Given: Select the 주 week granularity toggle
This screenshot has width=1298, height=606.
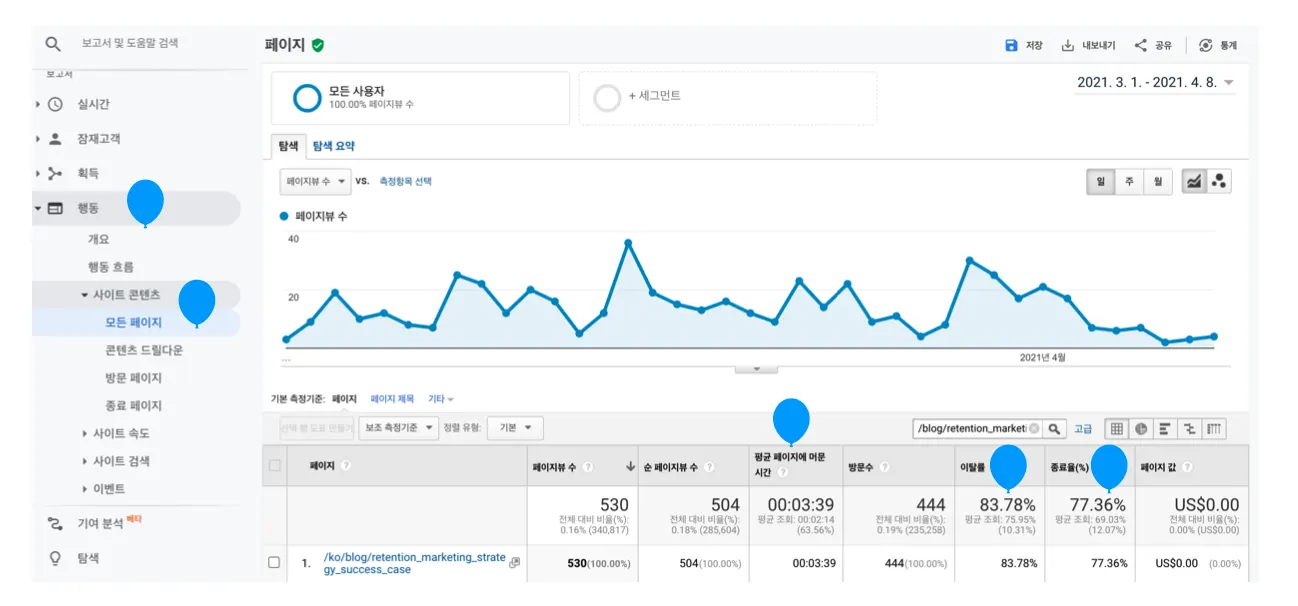Looking at the screenshot, I should click(x=1129, y=181).
